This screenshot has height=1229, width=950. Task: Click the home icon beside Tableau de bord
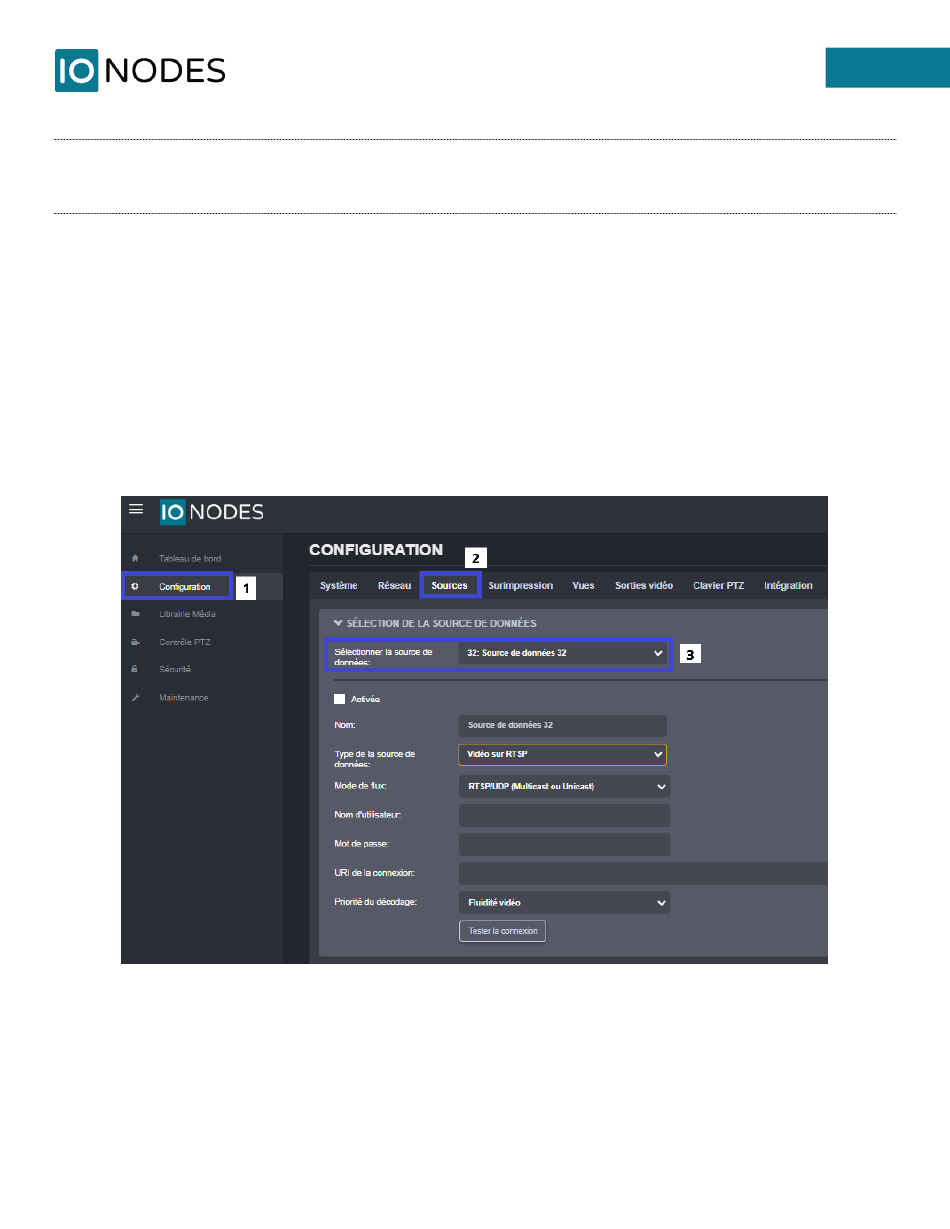point(134,558)
